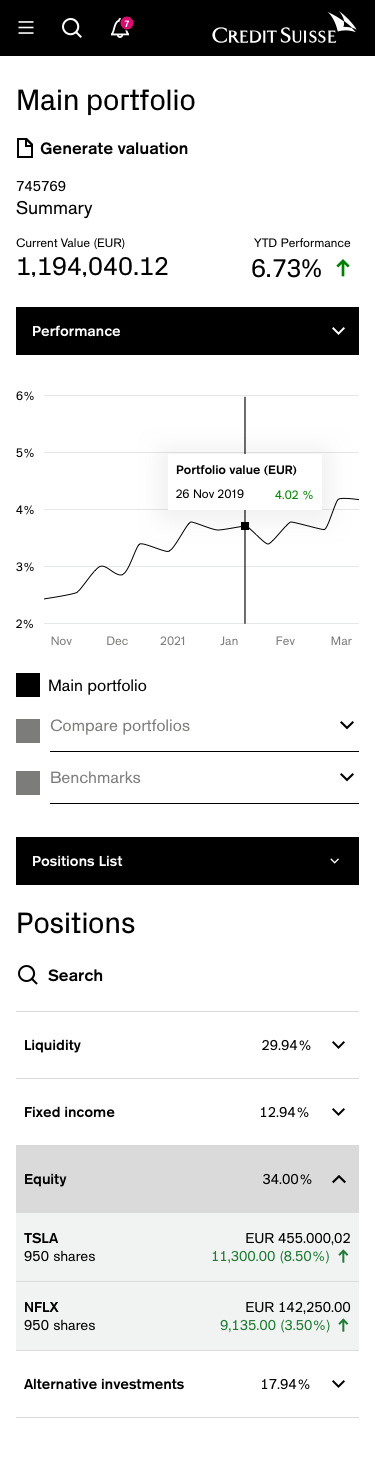Click the Positions search magnifier icon
The image size is (375, 1461).
pyautogui.click(x=28, y=975)
